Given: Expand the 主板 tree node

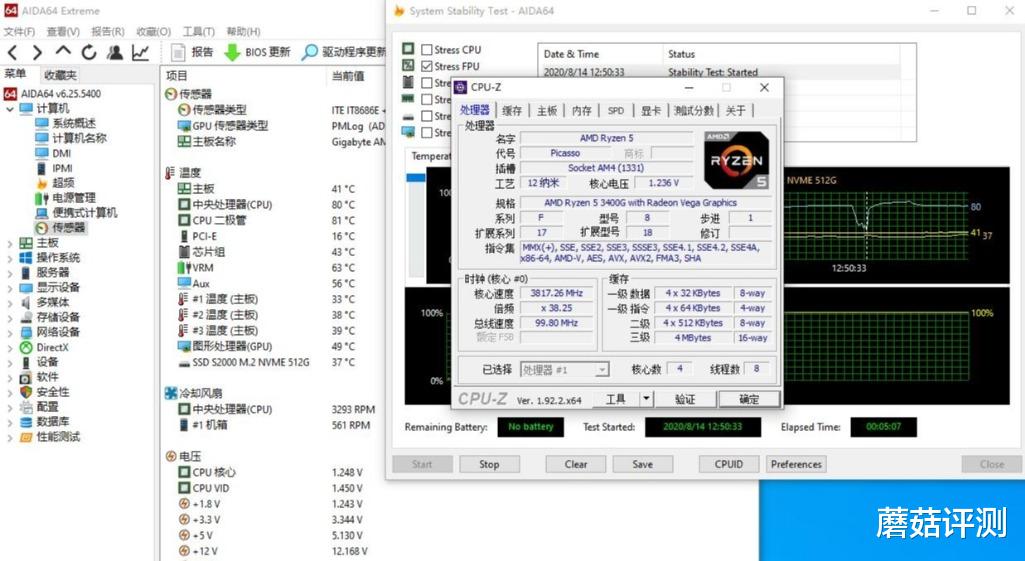Looking at the screenshot, I should 10,243.
